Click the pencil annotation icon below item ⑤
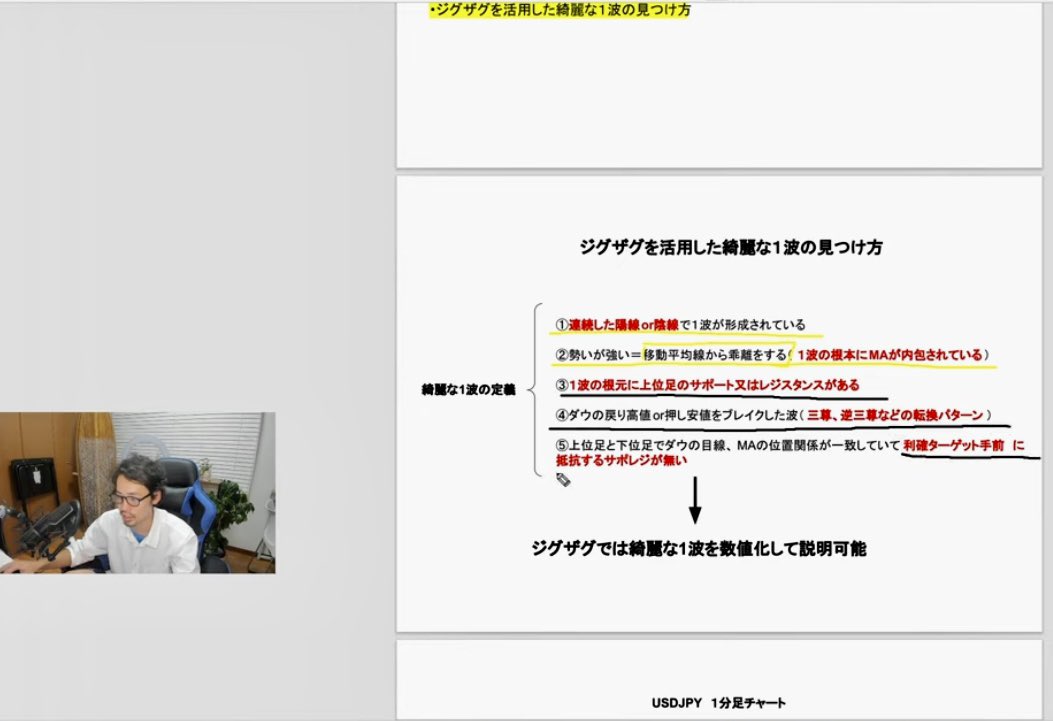 coord(563,479)
